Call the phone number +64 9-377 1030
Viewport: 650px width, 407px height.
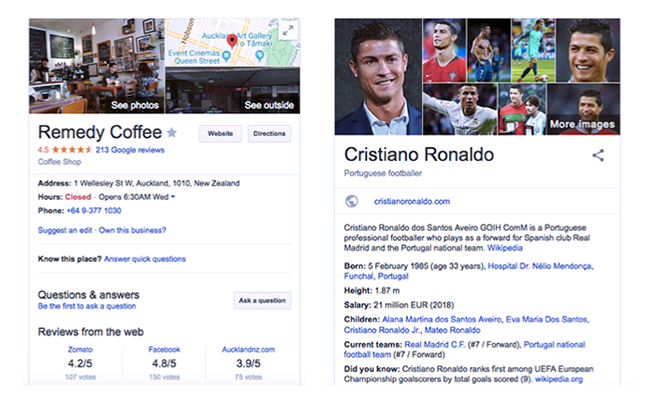coord(94,211)
